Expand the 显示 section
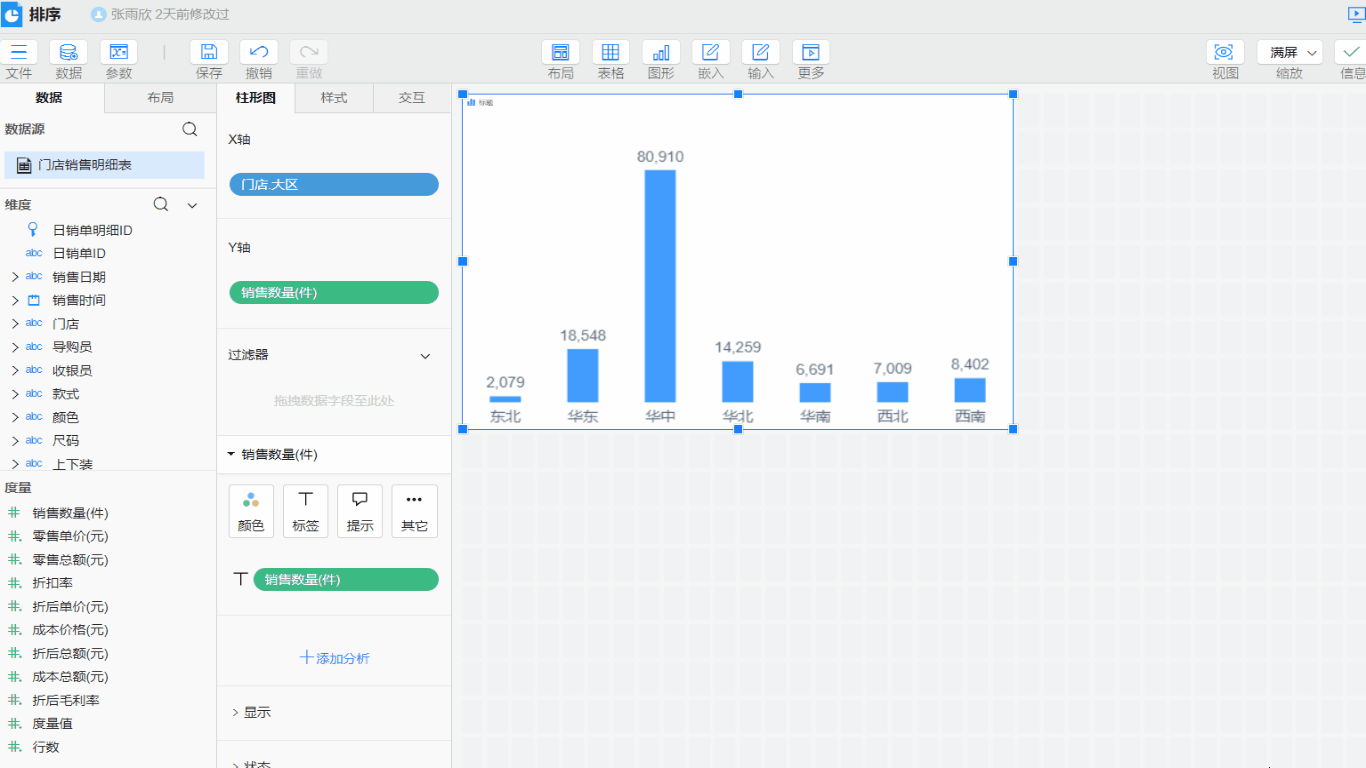Viewport: 1366px width, 768px height. click(235, 713)
